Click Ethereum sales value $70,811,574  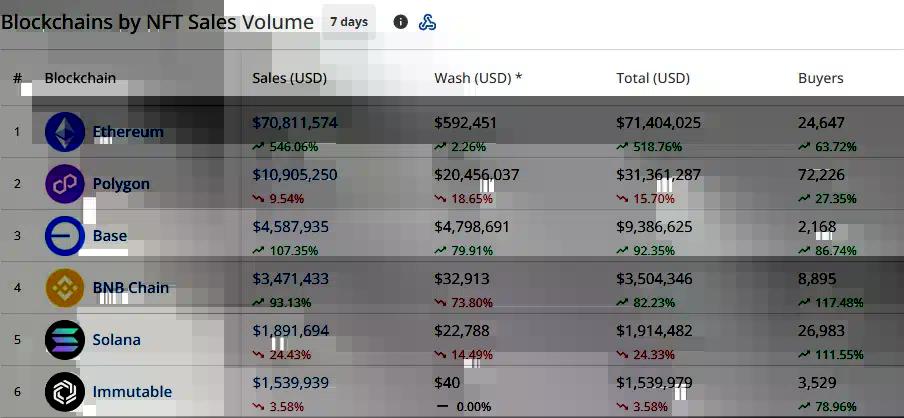(x=295, y=123)
